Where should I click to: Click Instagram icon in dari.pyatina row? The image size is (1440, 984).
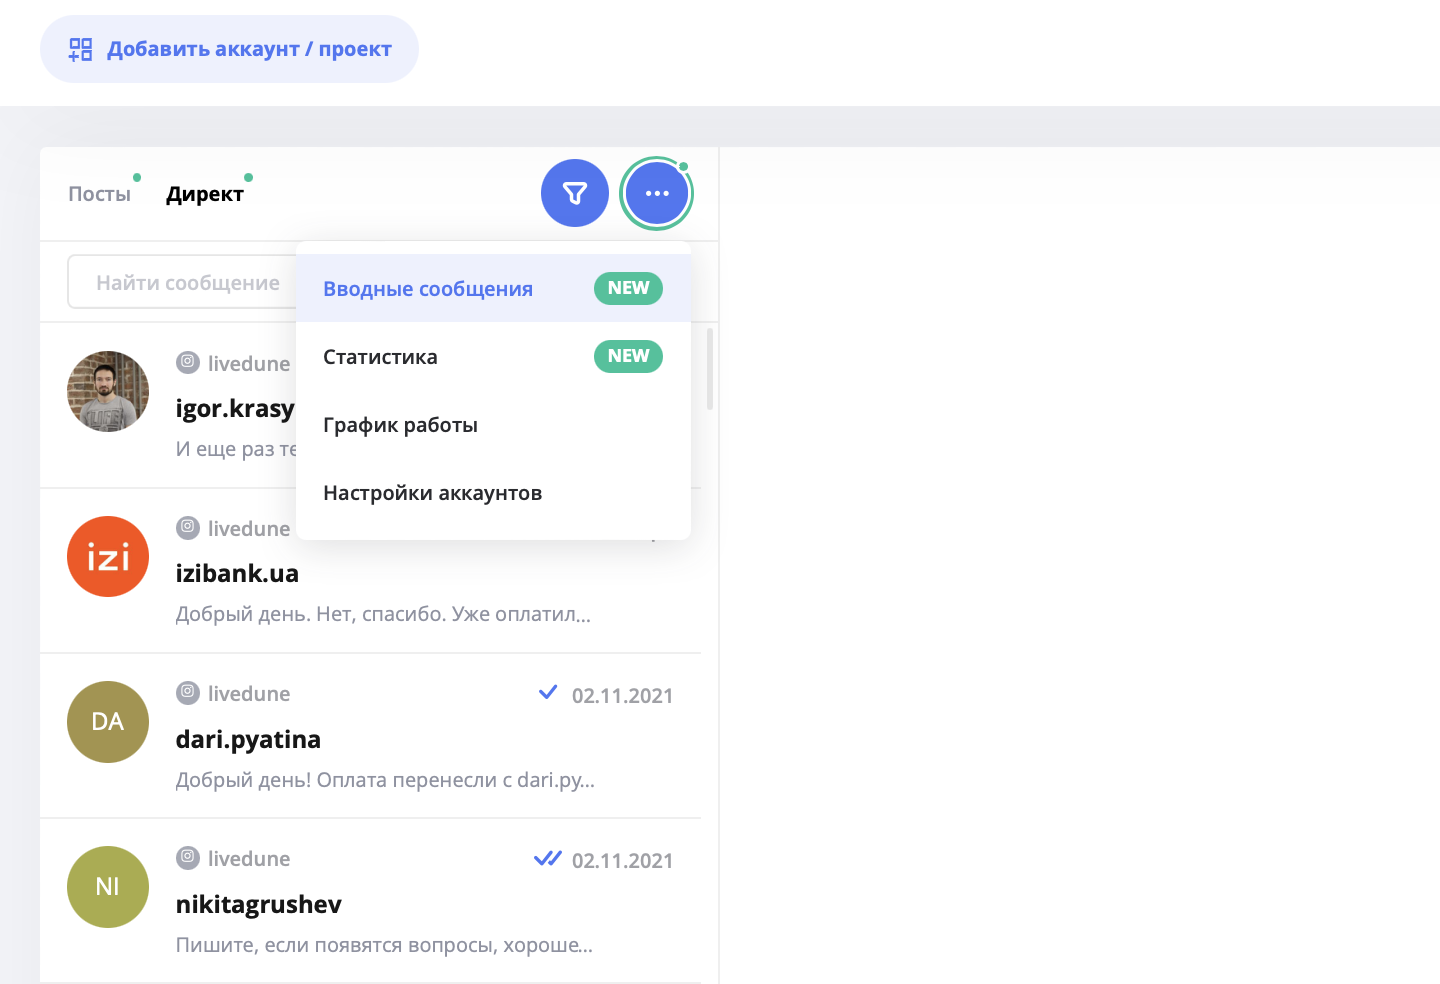coord(188,692)
